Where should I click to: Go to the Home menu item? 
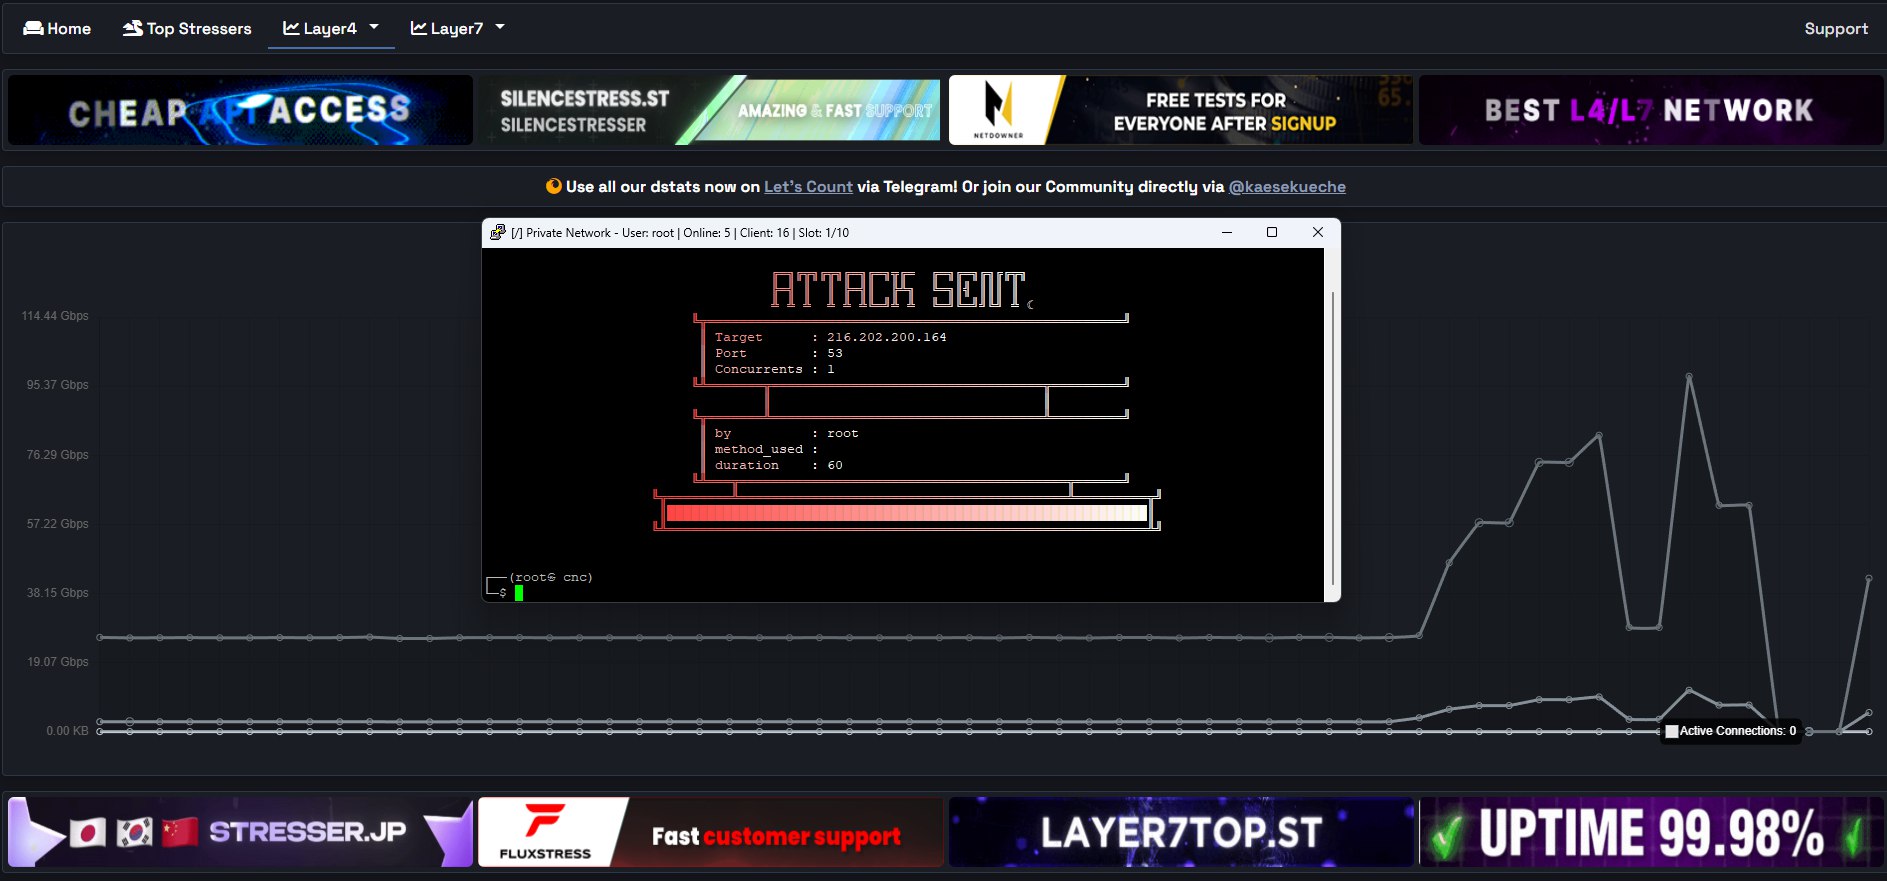click(x=68, y=28)
